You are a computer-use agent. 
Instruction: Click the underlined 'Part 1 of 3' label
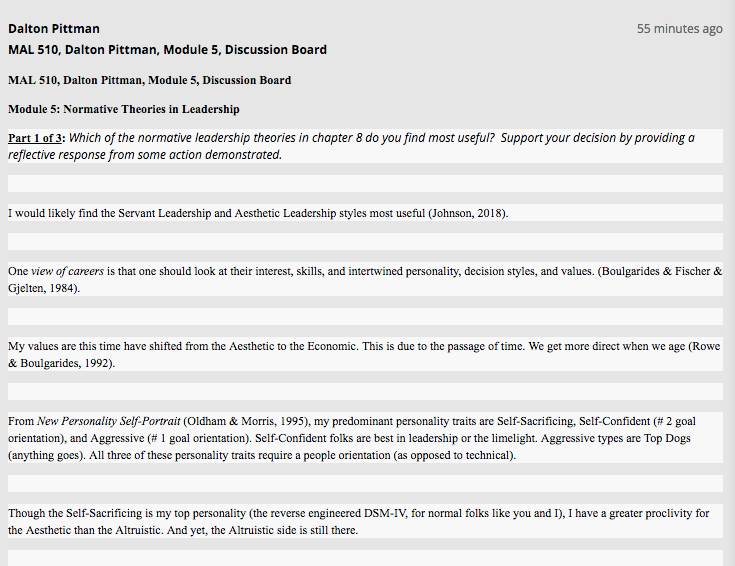click(35, 138)
